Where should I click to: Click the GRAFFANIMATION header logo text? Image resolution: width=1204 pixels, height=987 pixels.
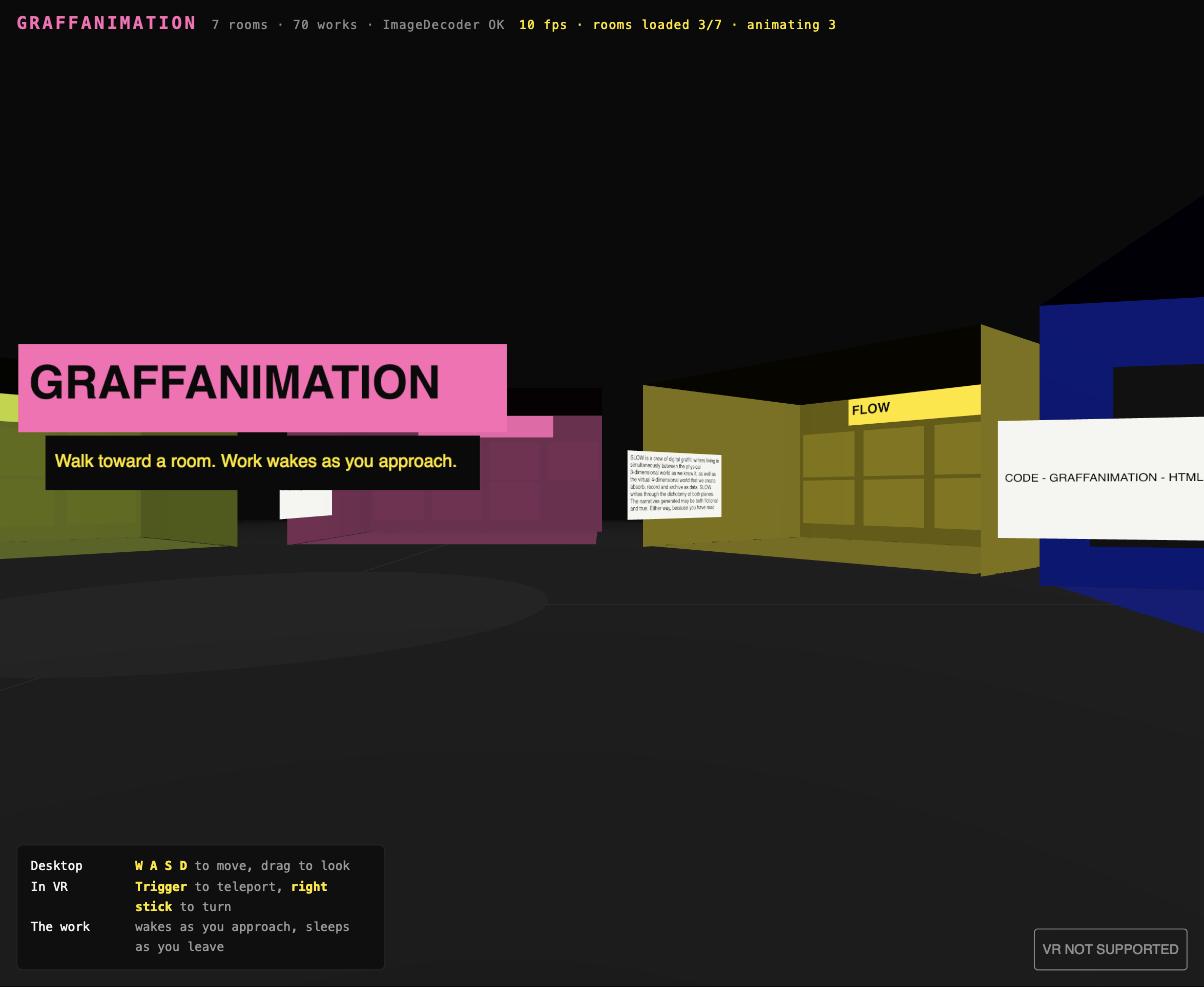(x=106, y=23)
